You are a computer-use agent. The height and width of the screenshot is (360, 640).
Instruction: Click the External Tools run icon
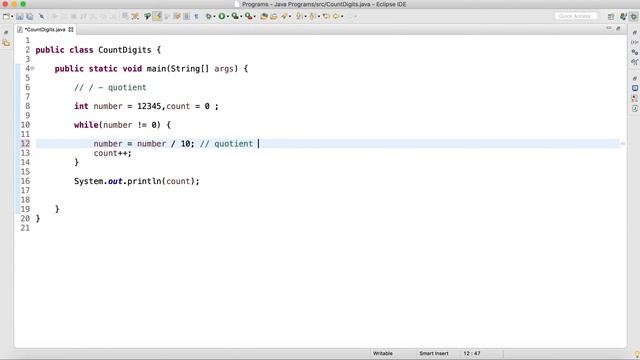coord(249,16)
